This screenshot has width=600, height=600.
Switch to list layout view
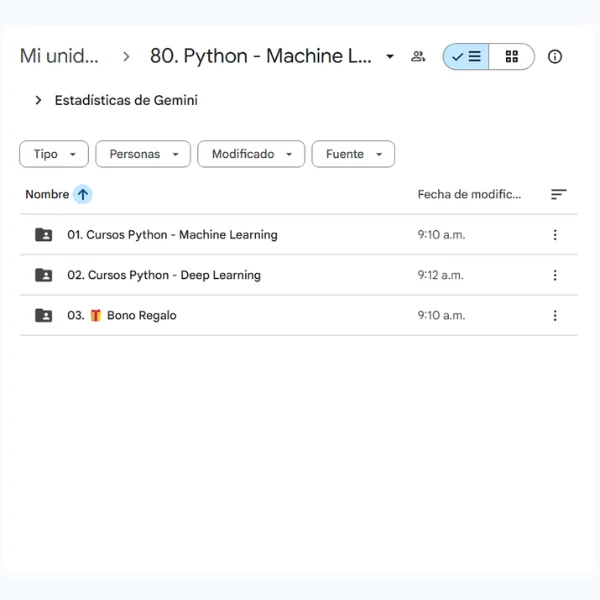click(x=466, y=57)
